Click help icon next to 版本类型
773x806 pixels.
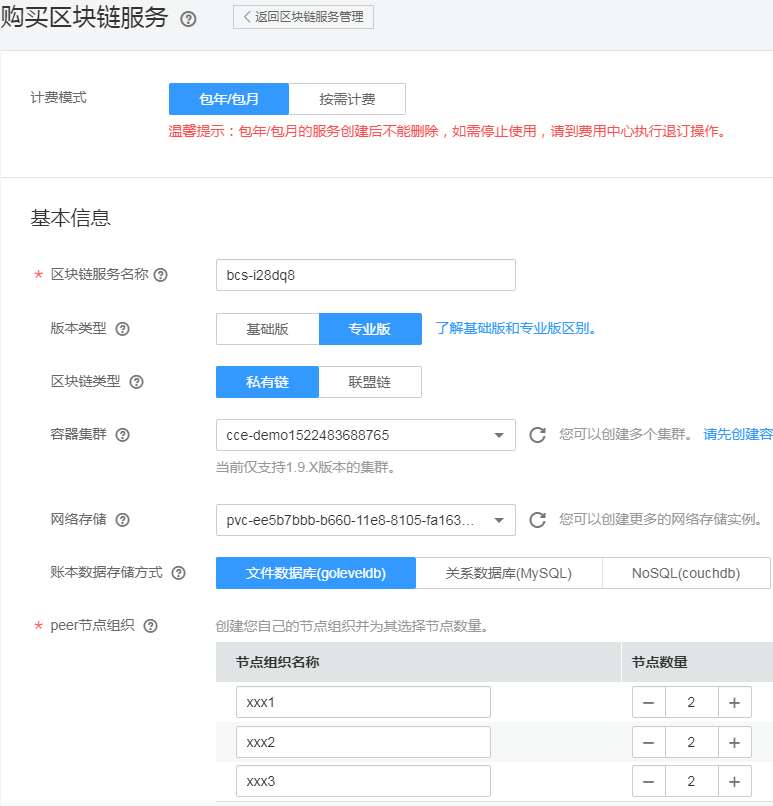point(122,328)
